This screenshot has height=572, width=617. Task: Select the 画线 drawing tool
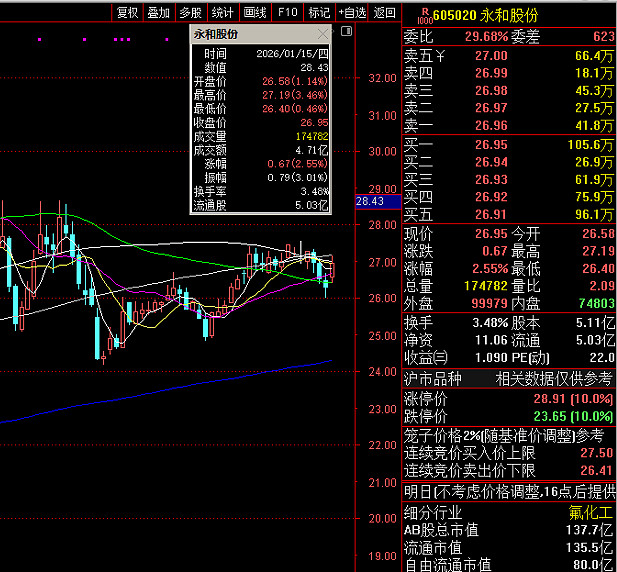(255, 13)
